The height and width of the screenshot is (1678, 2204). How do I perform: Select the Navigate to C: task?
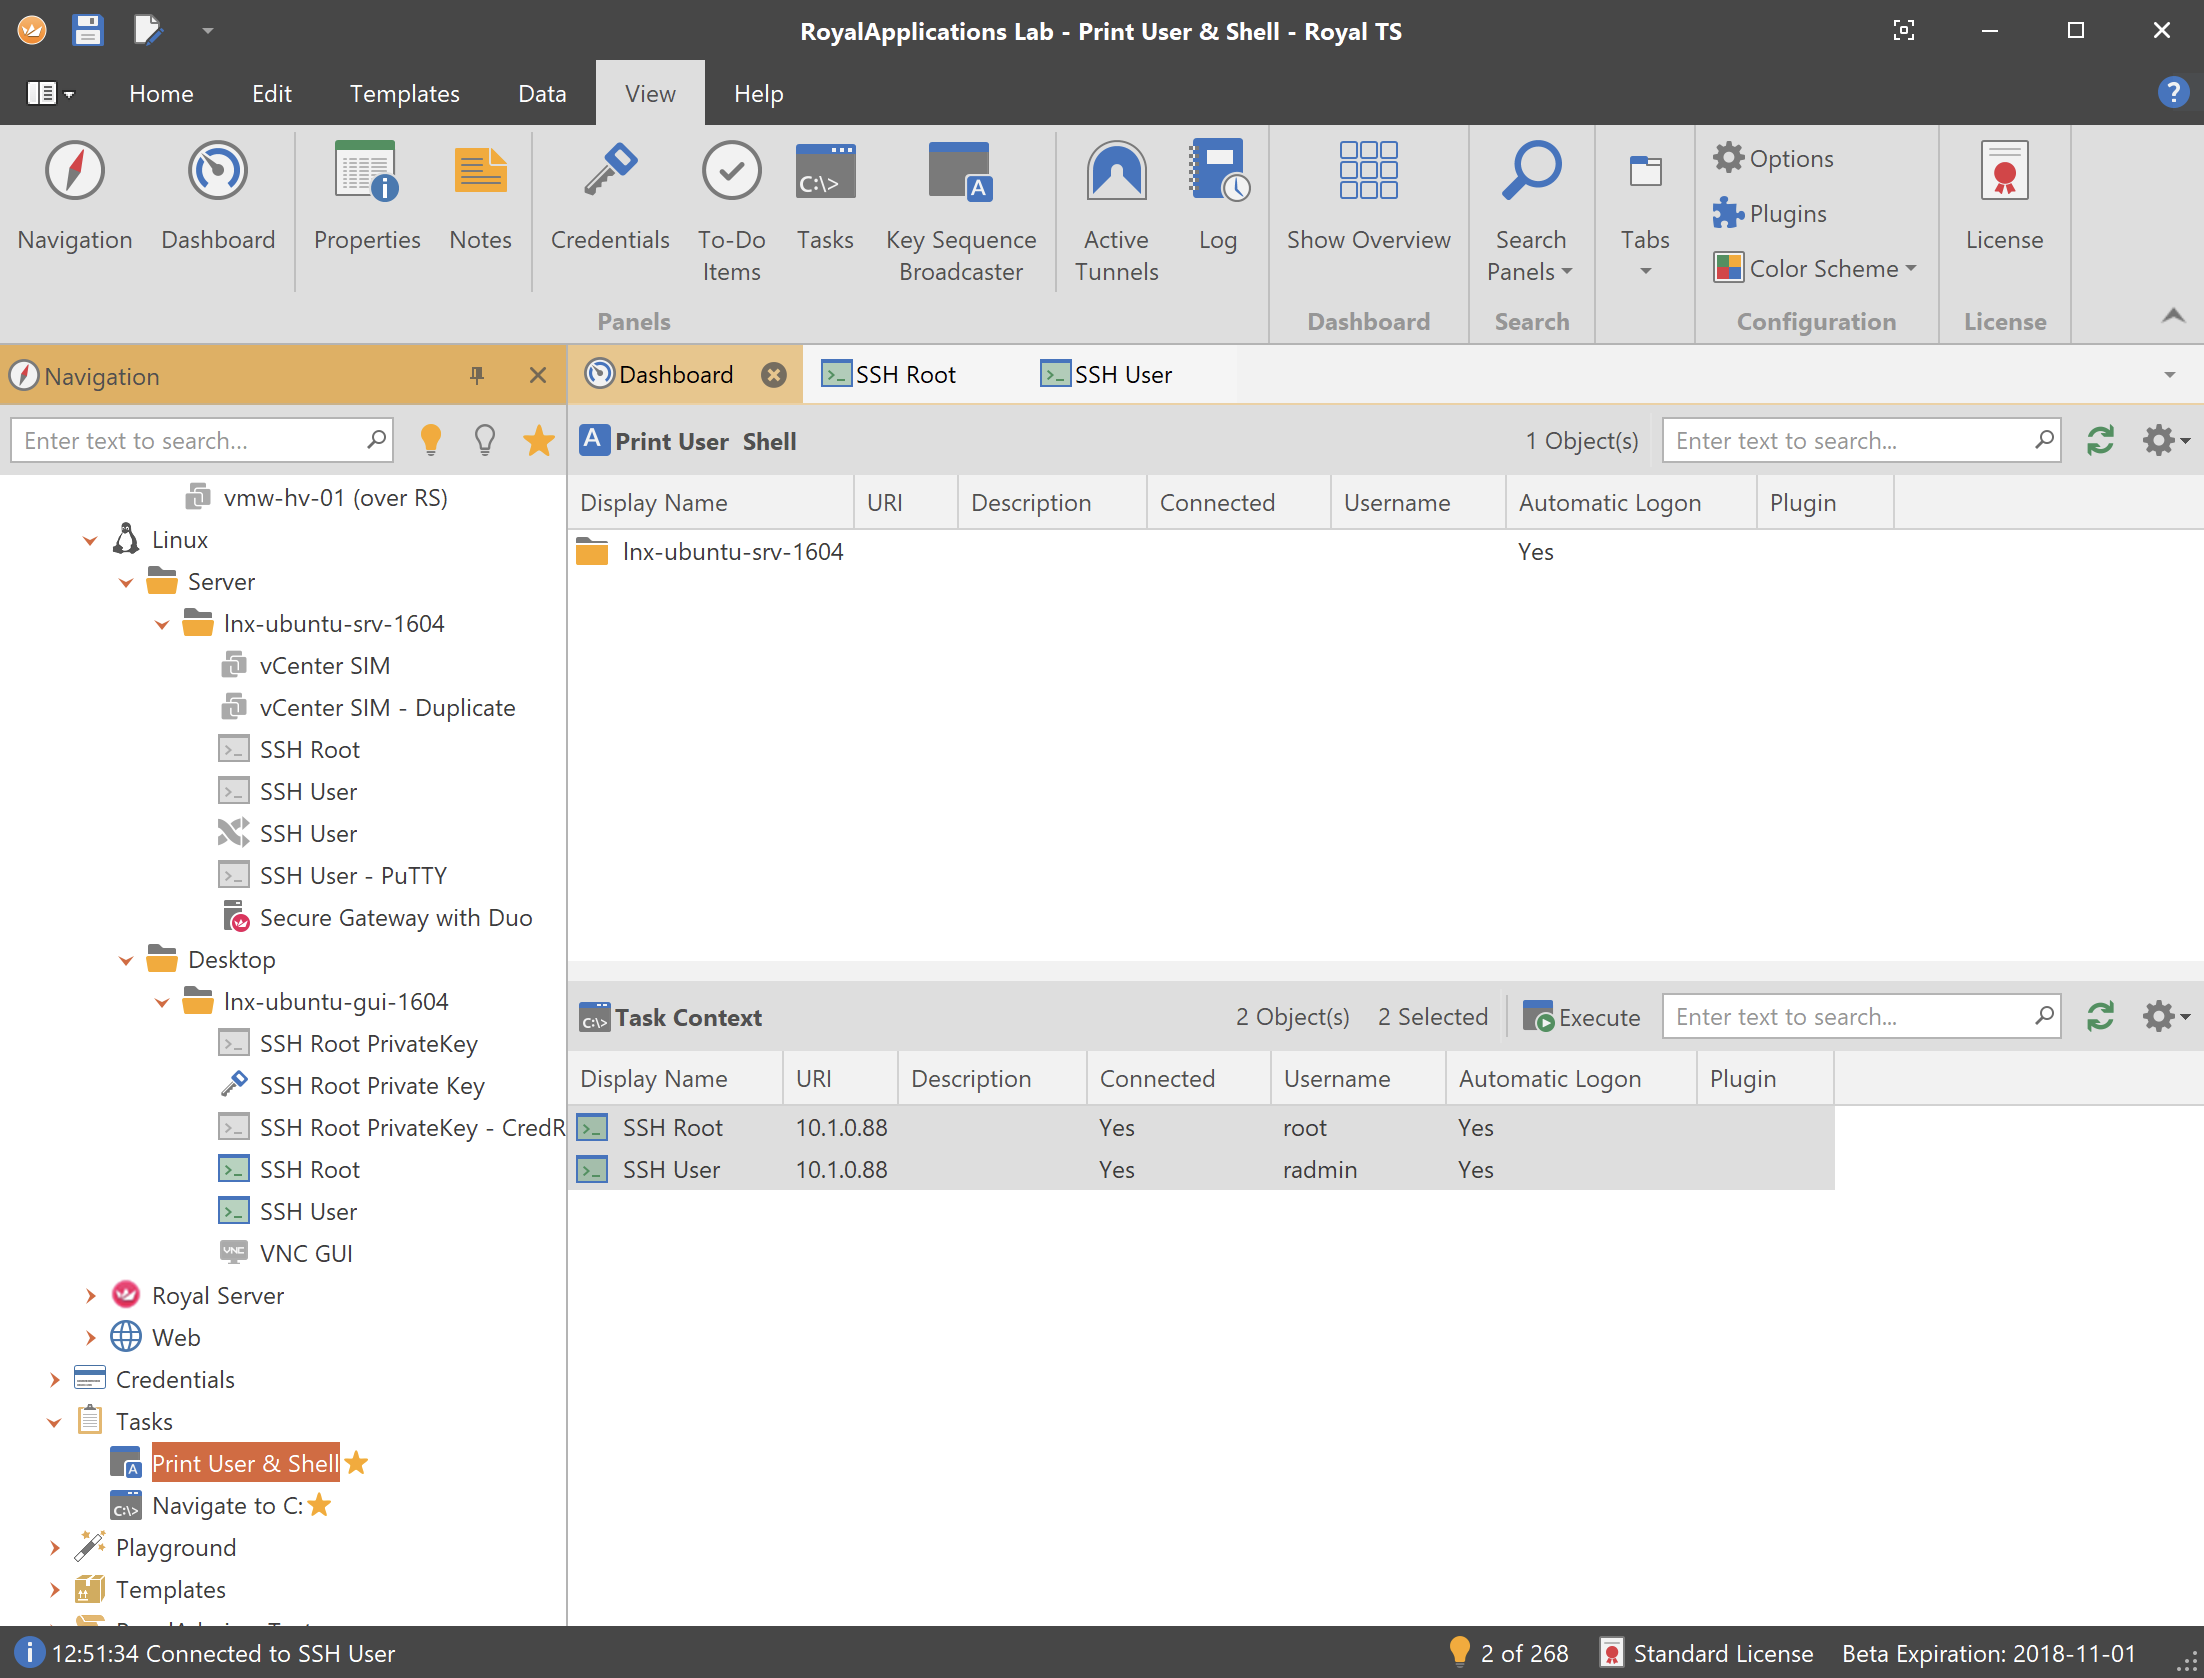pos(226,1506)
